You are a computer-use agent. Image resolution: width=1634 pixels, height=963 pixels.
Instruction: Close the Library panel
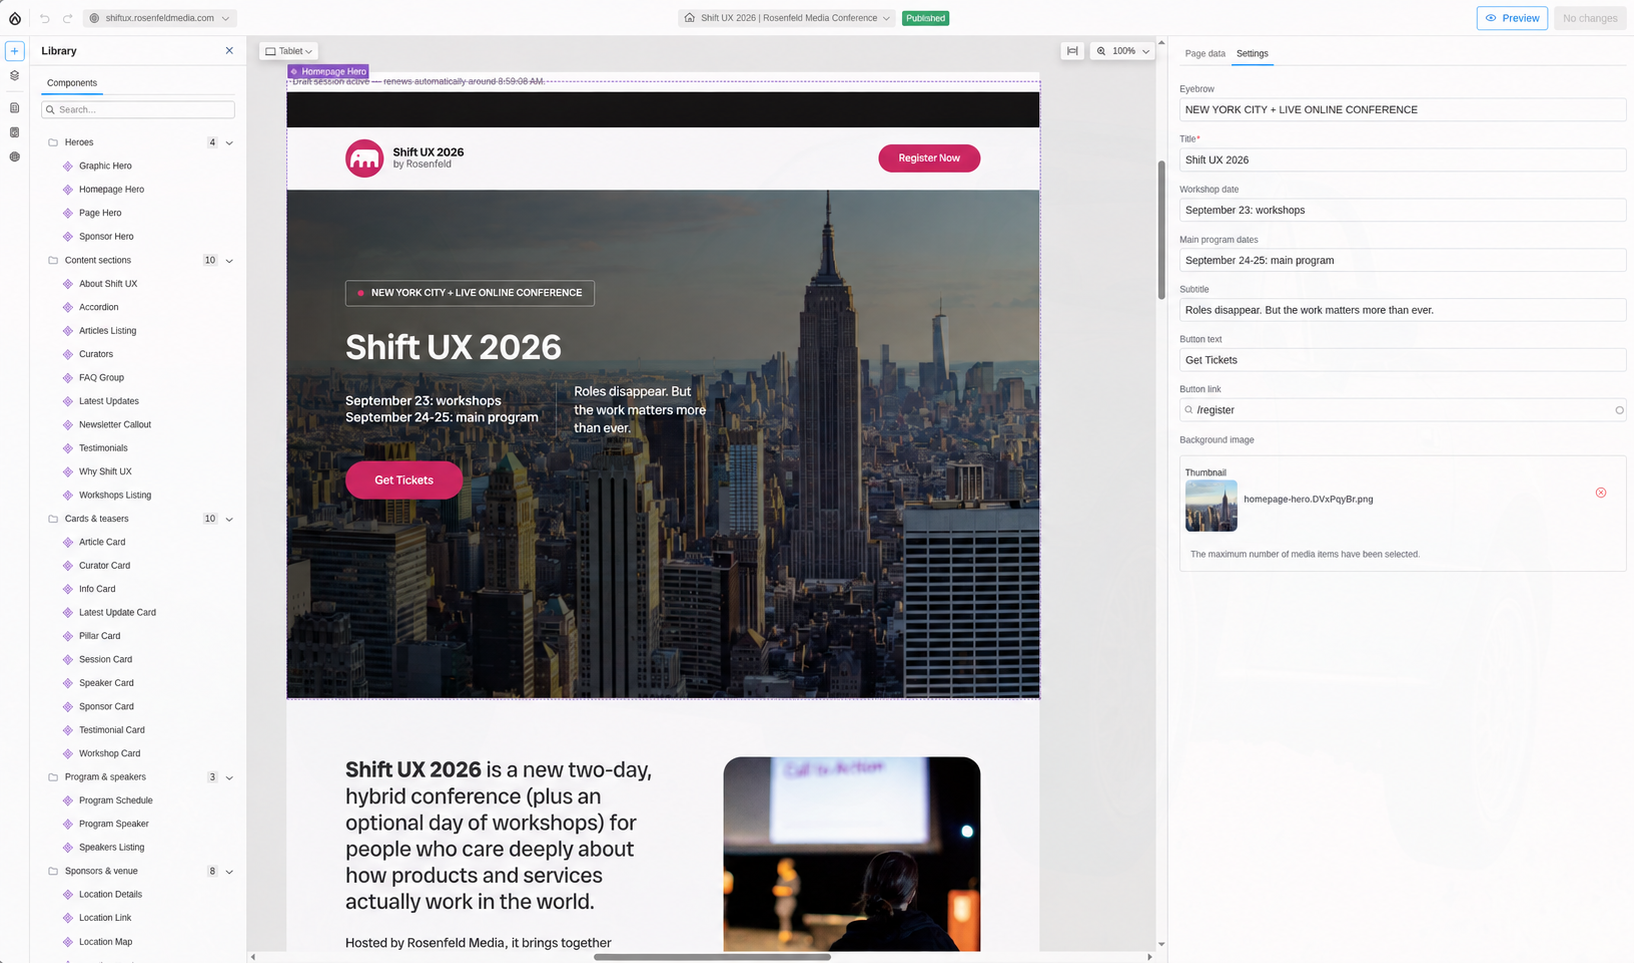229,51
